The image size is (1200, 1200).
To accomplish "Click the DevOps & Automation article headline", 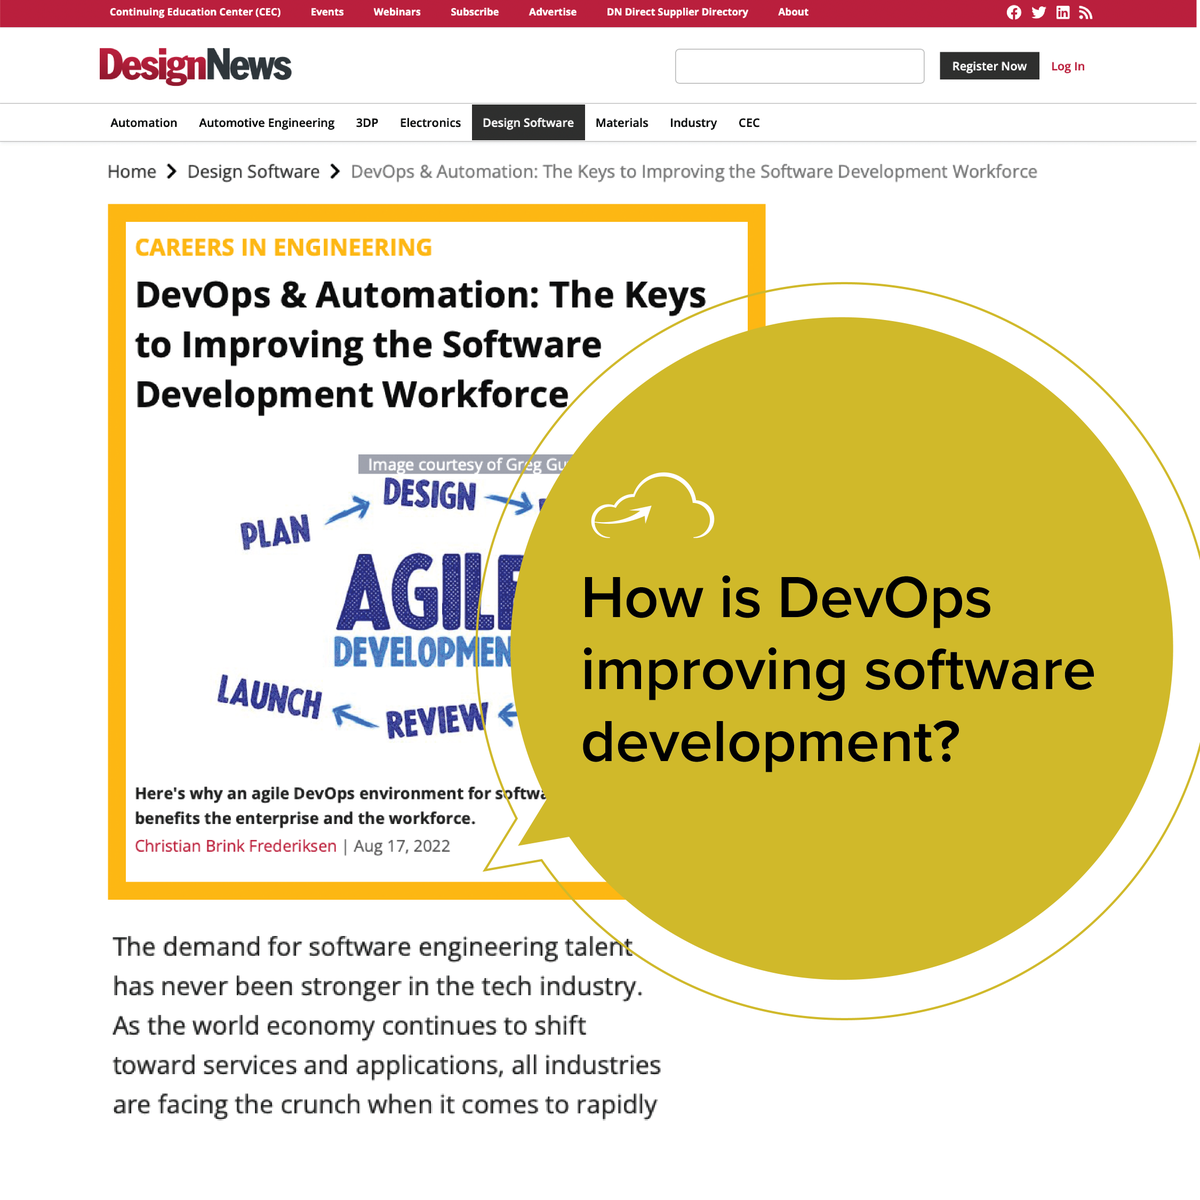I will [x=421, y=345].
